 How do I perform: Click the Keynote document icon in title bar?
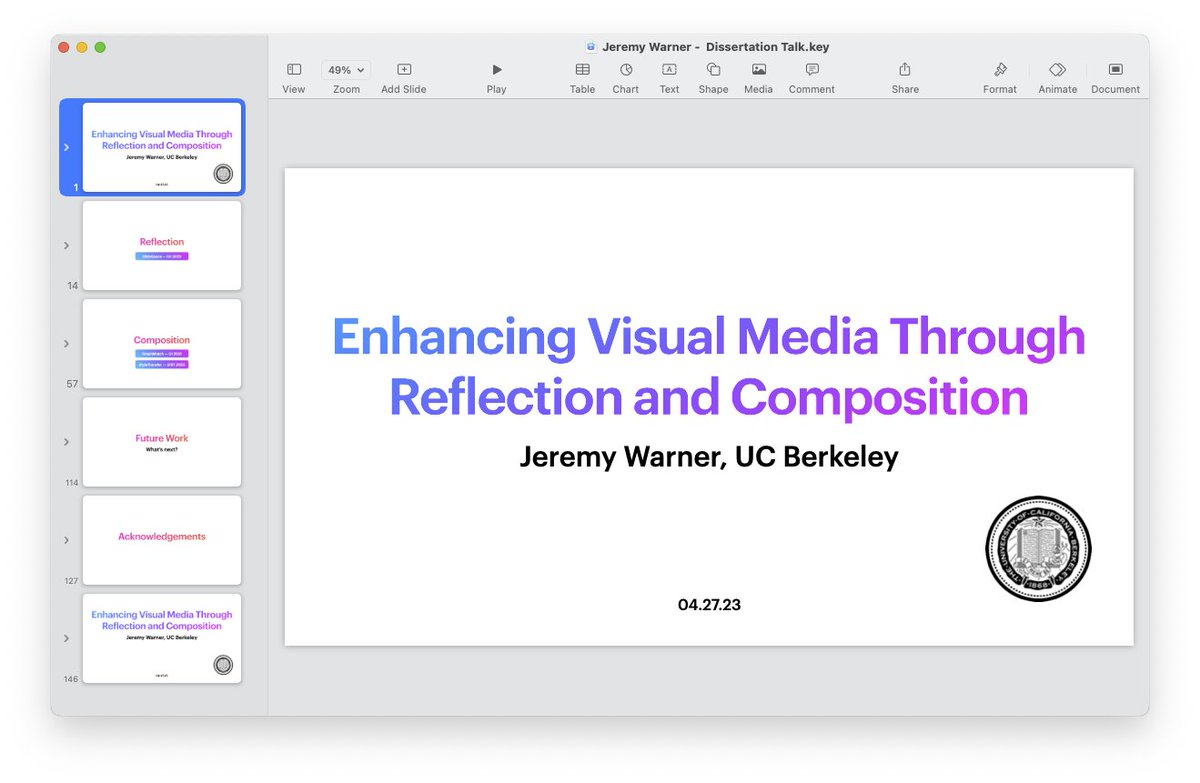pos(591,47)
